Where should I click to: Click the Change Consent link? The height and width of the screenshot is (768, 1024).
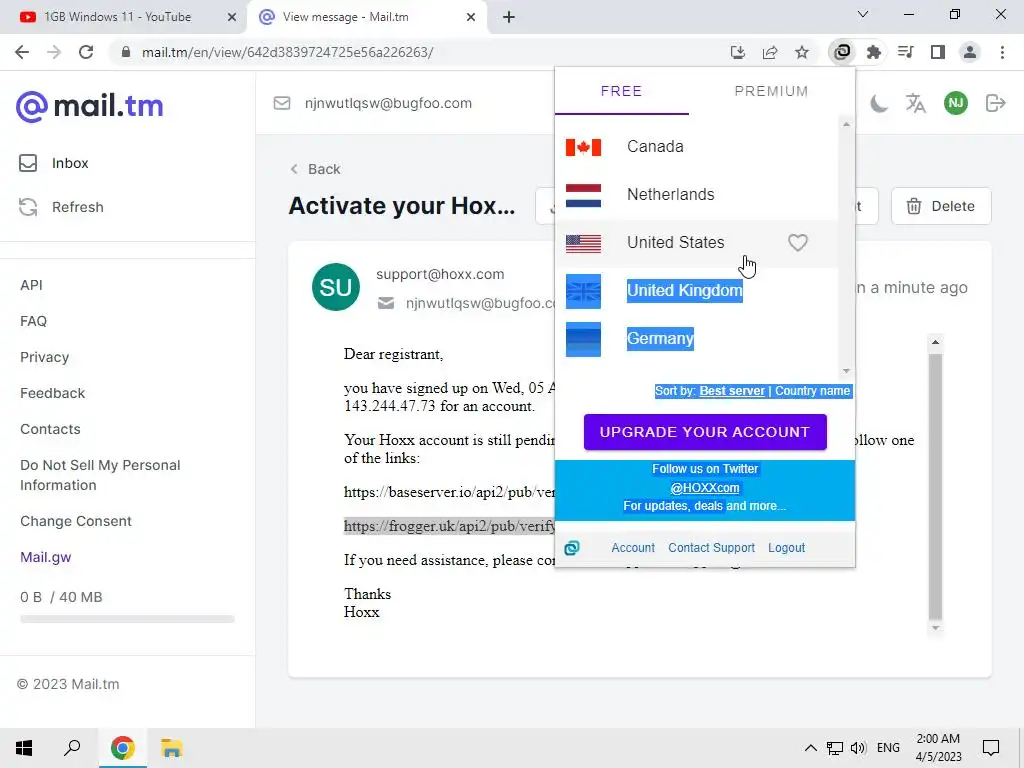tap(76, 520)
